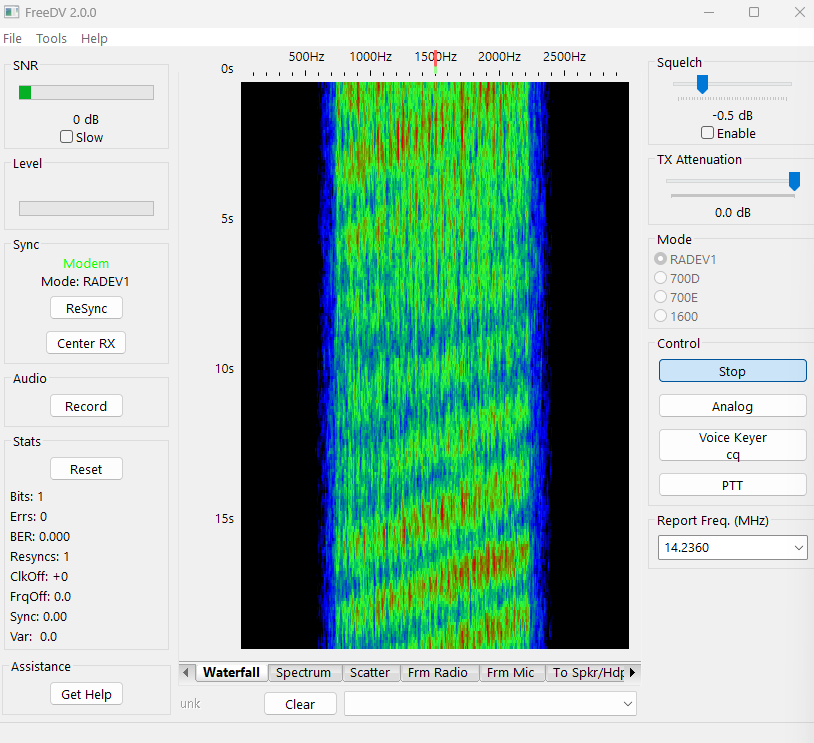Click the PTT button
814x743 pixels.
[x=732, y=485]
